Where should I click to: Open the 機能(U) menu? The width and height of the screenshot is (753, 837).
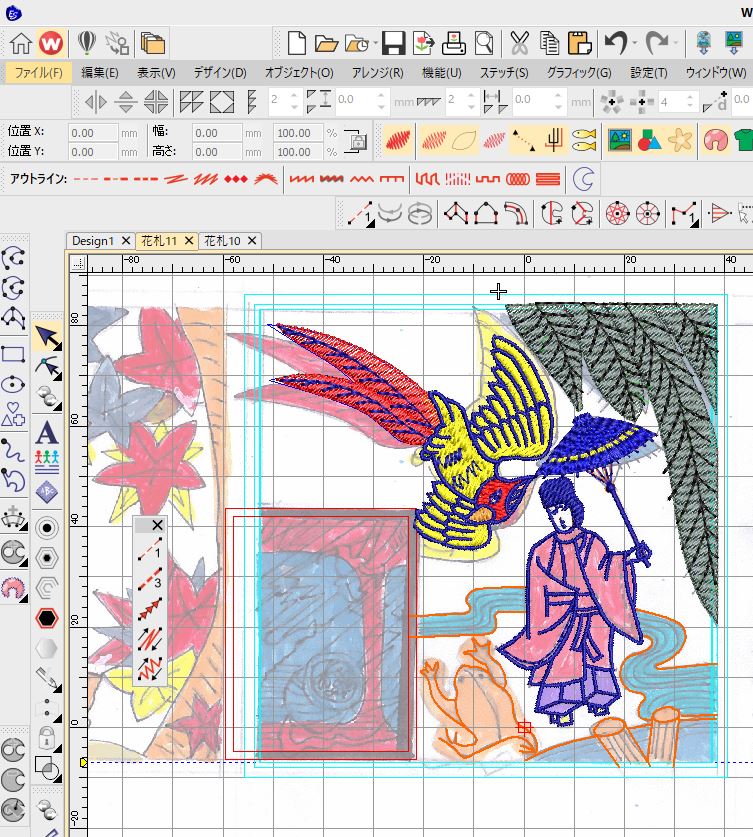(x=441, y=72)
